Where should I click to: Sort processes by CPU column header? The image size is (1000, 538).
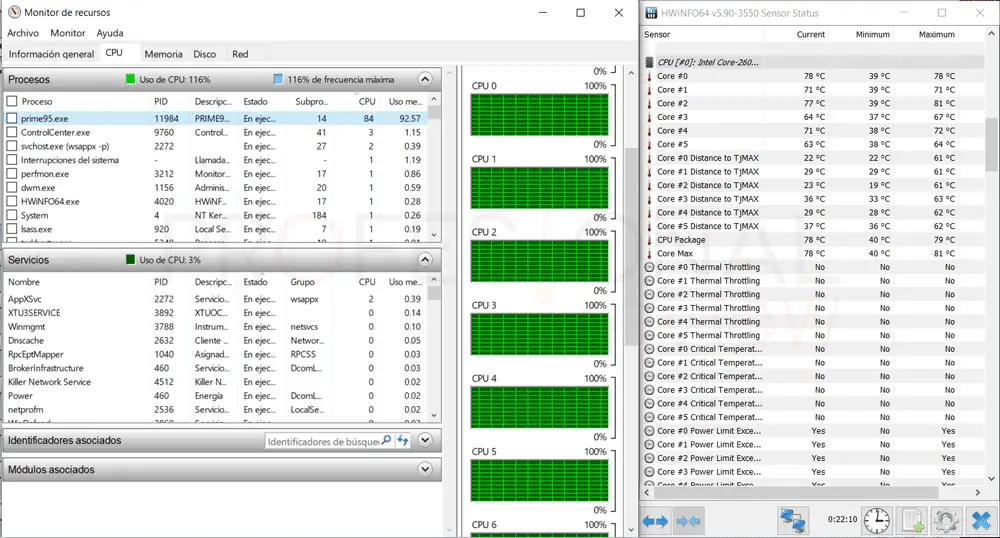(367, 101)
